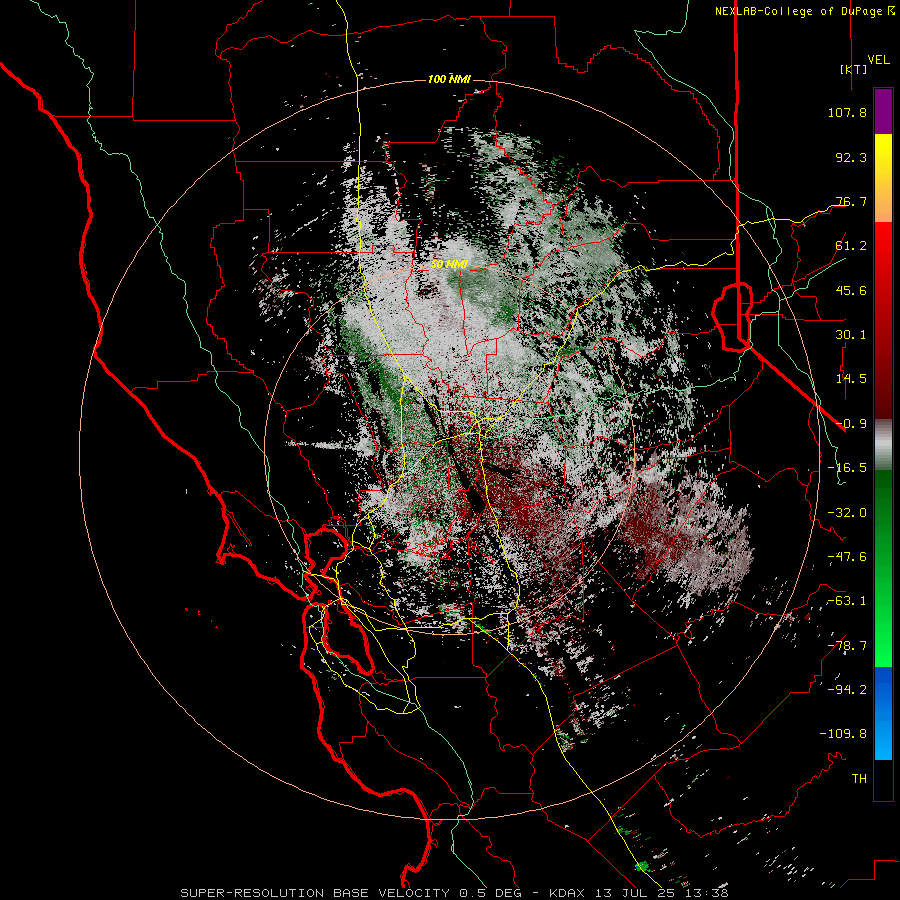Select the 76.7 legend value
The width and height of the screenshot is (900, 900).
tap(851, 201)
